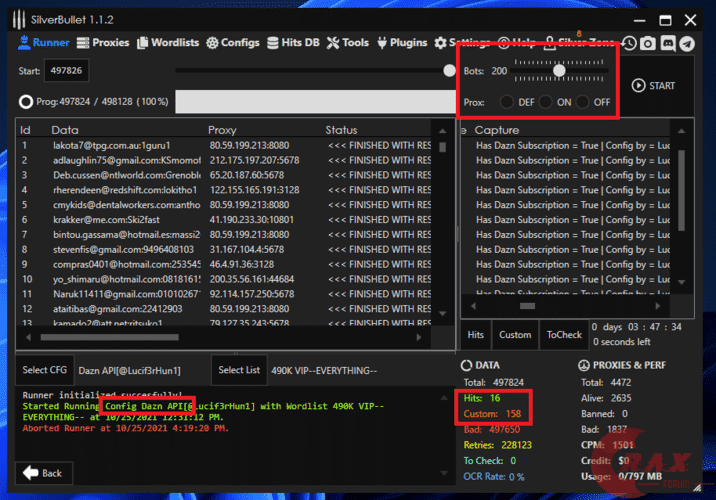Open Settings via the gear icon

[x=441, y=43]
